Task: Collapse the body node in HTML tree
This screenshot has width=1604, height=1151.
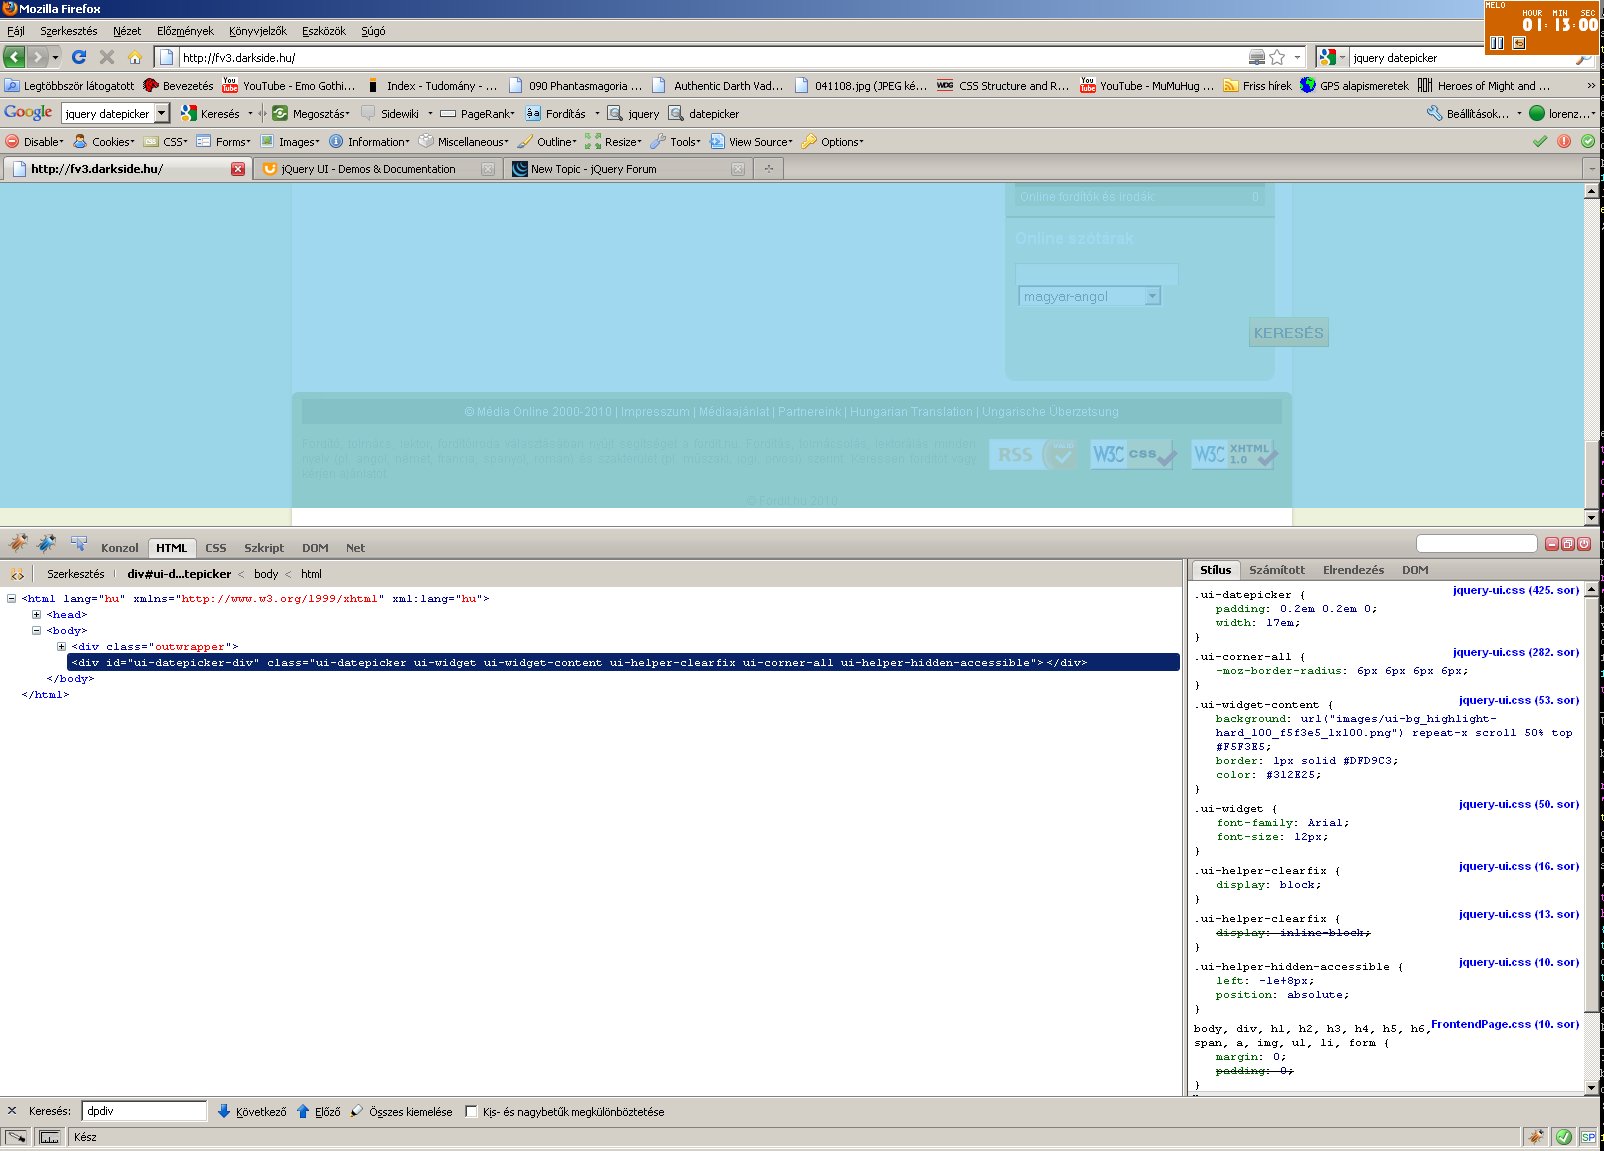Action: [x=36, y=631]
